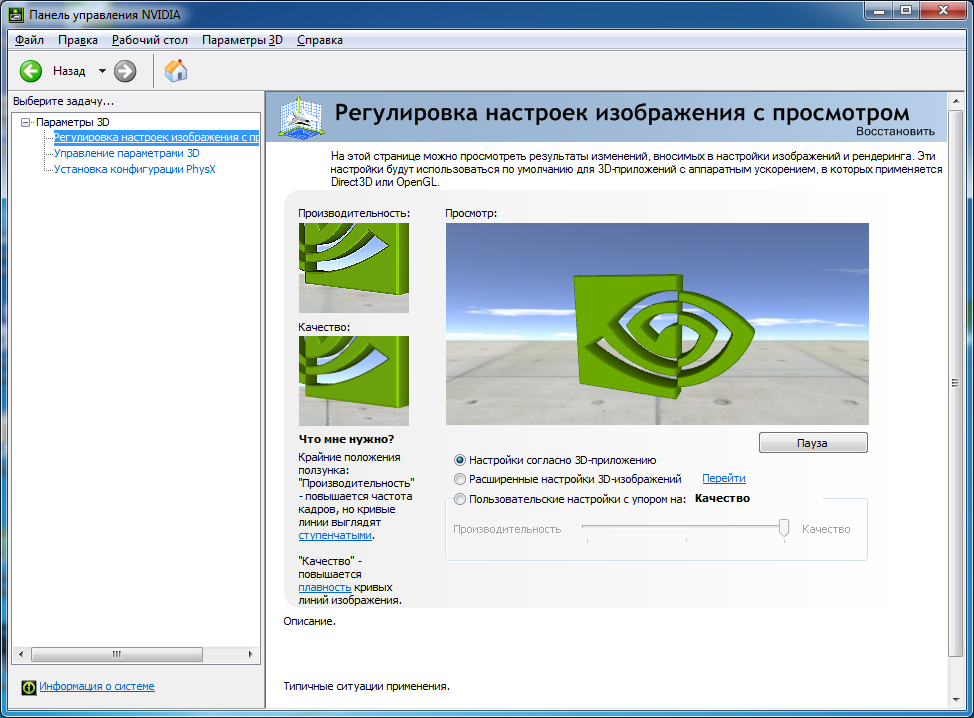Open the Back history dropdown arrow
The image size is (974, 718).
point(102,71)
